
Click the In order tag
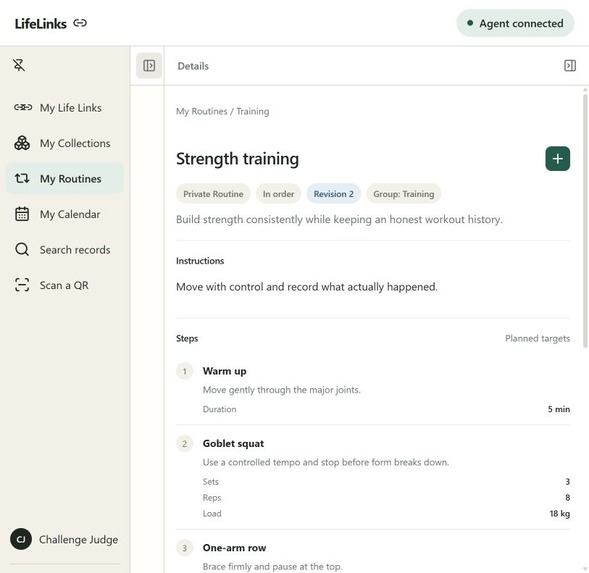pyautogui.click(x=278, y=194)
